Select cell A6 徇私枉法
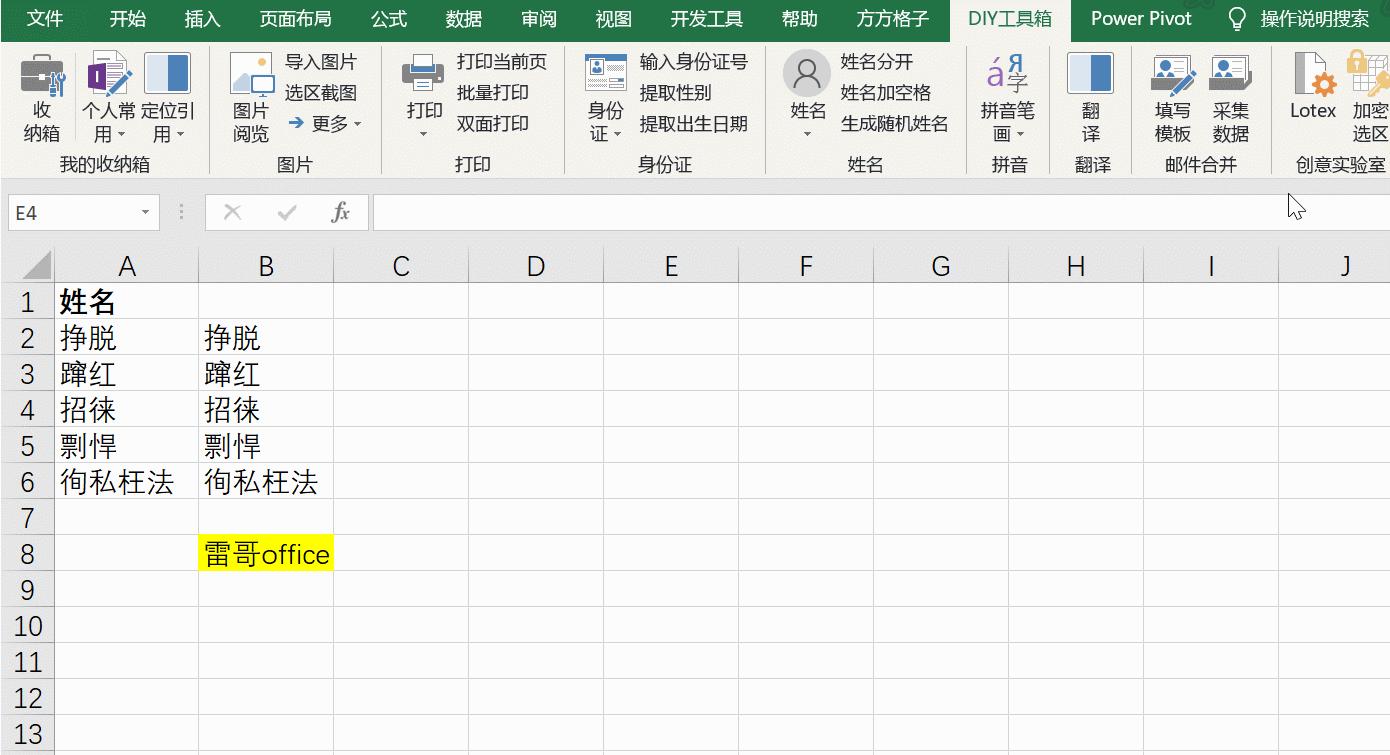Viewport: 1390px width, 755px height. point(126,482)
